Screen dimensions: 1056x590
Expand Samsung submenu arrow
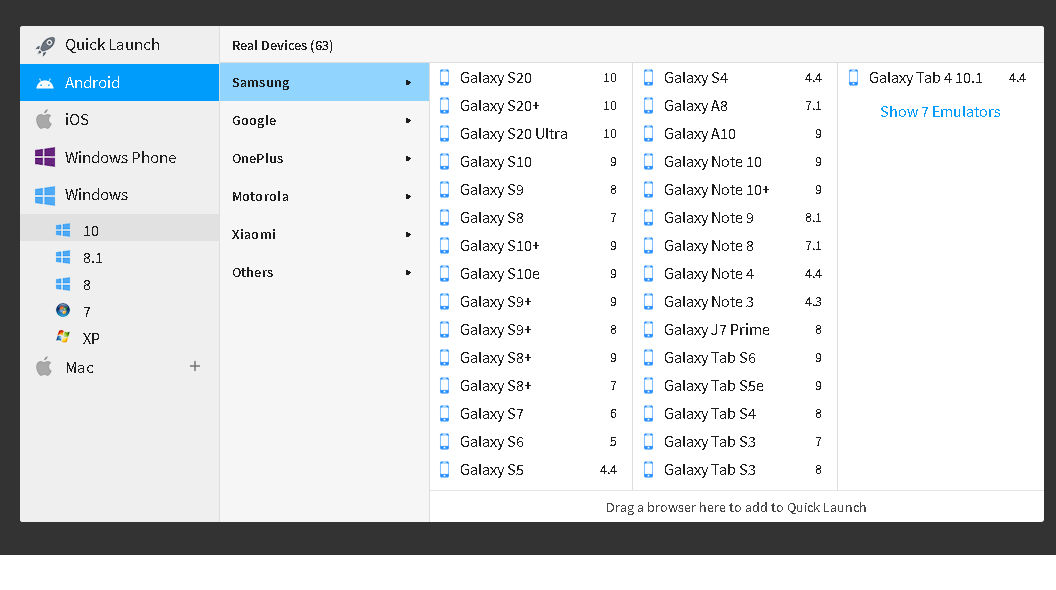(x=408, y=82)
